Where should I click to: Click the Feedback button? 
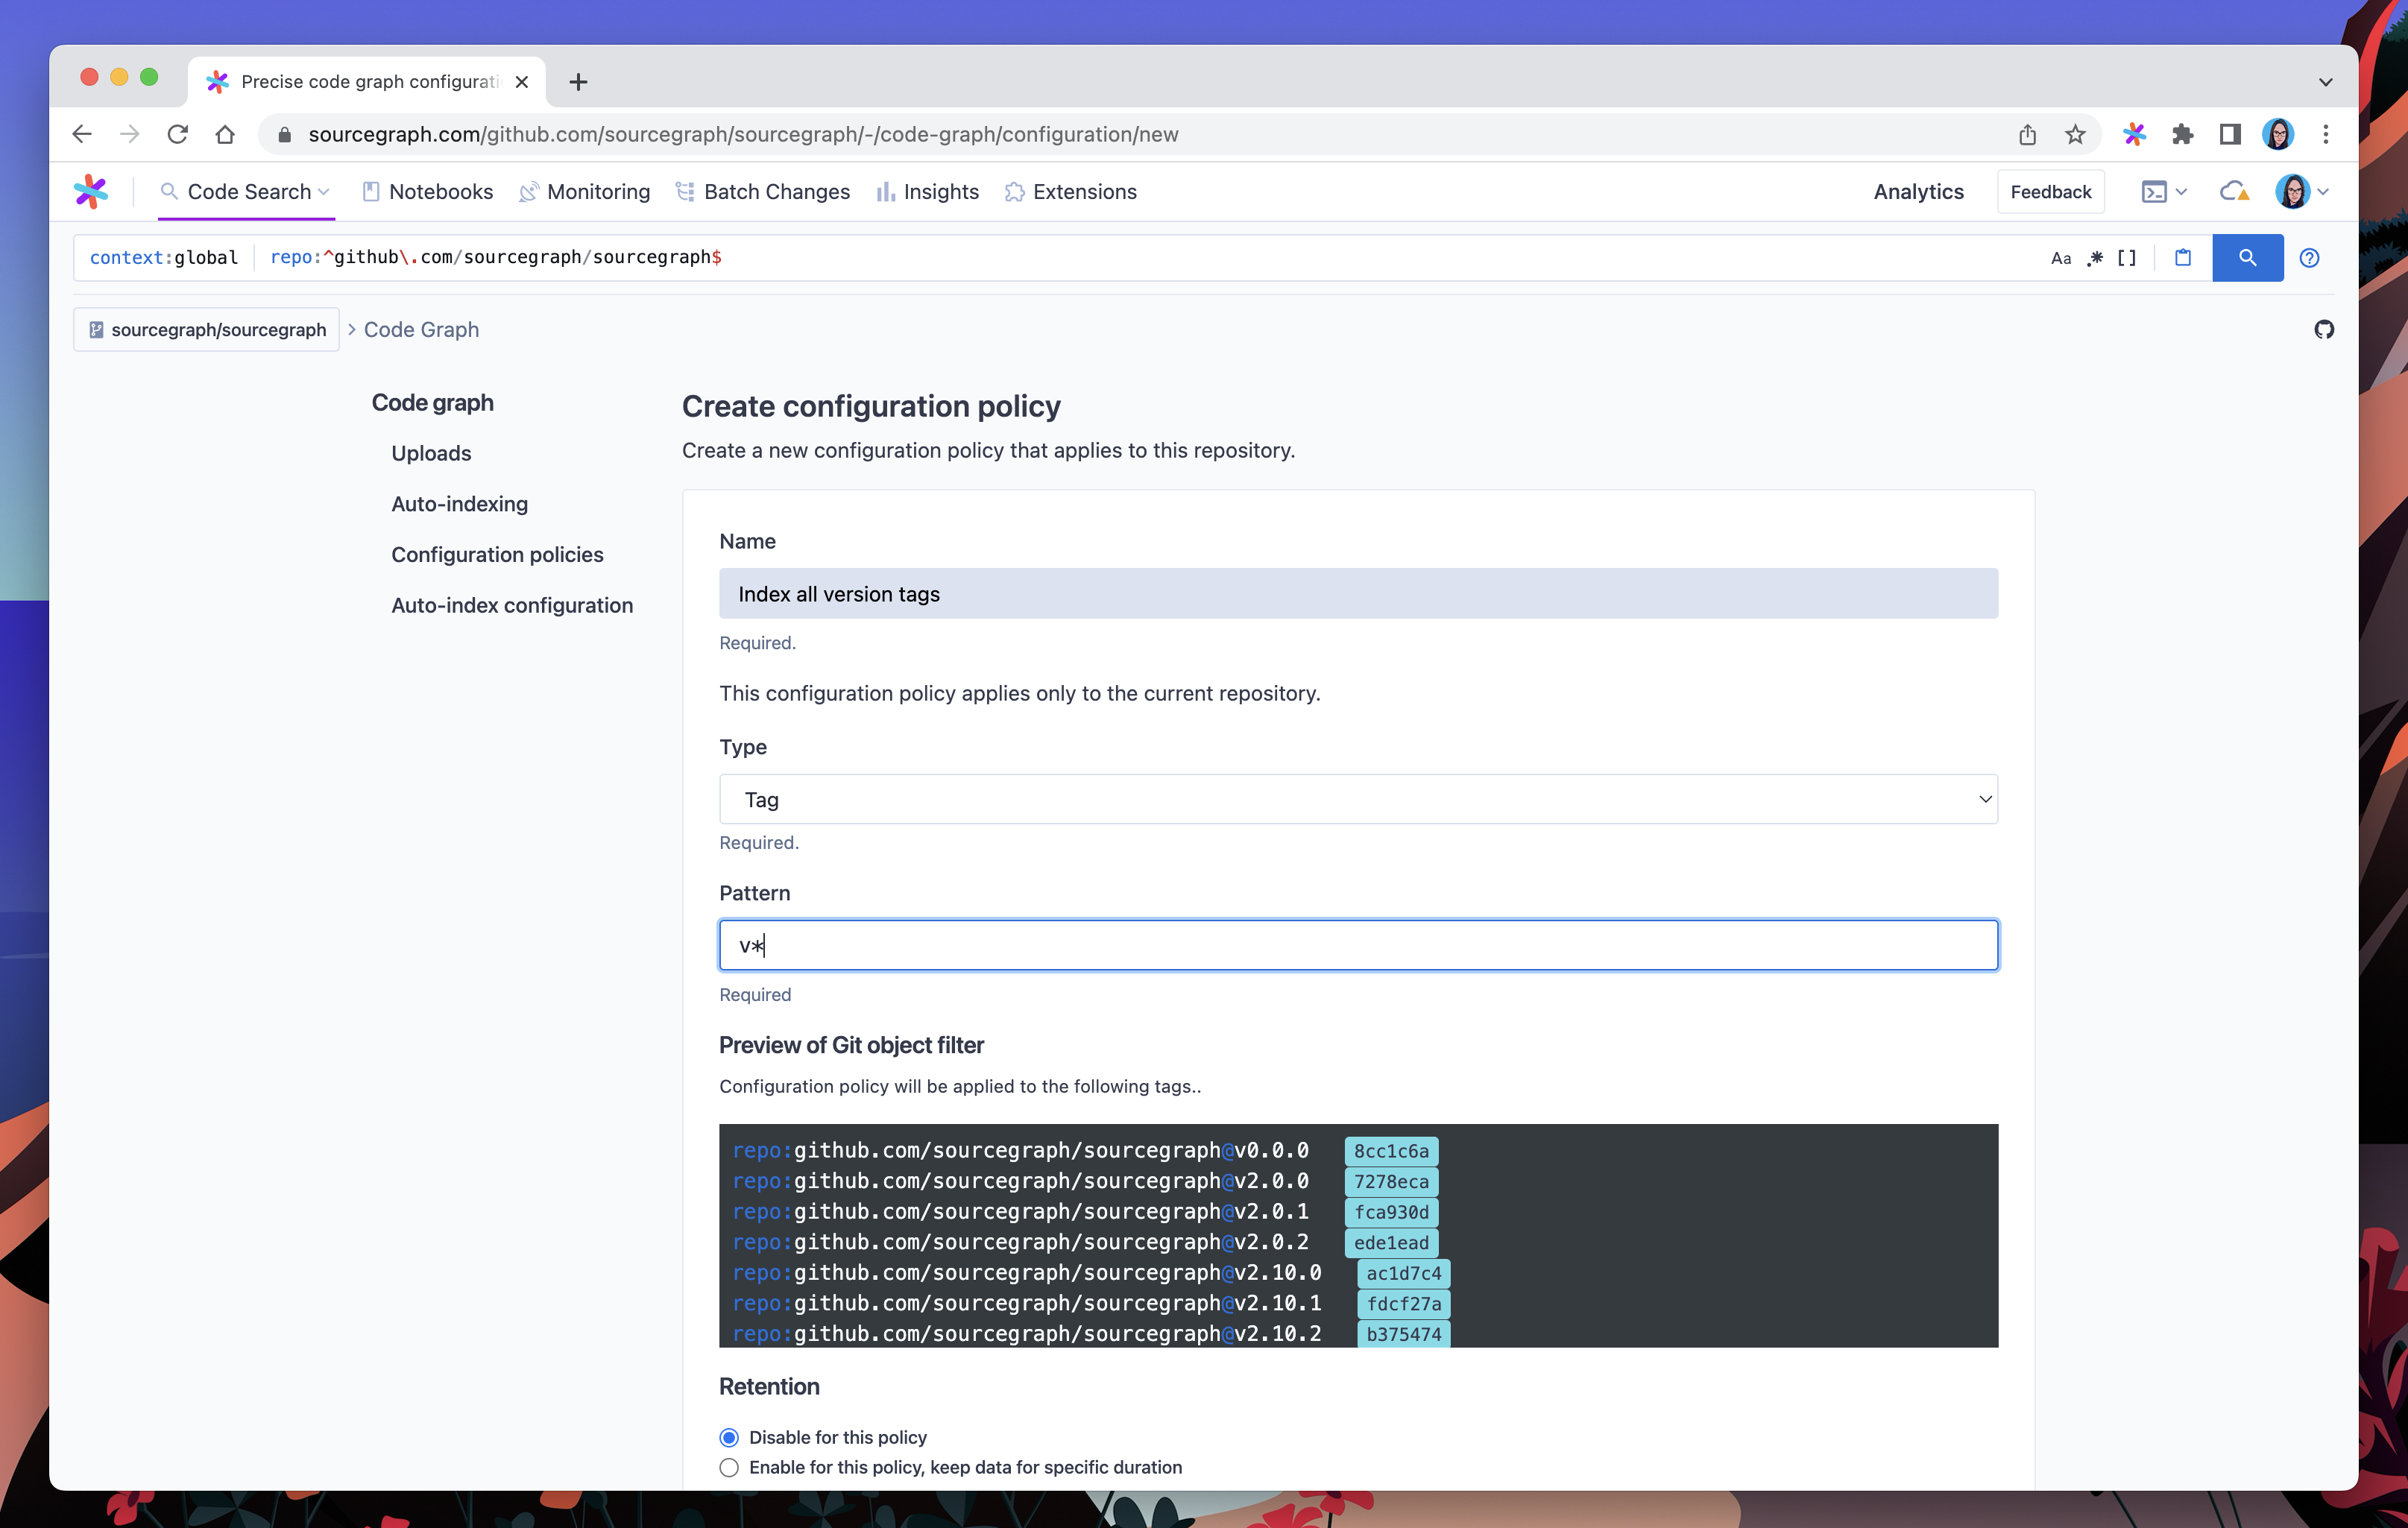[x=2050, y=191]
